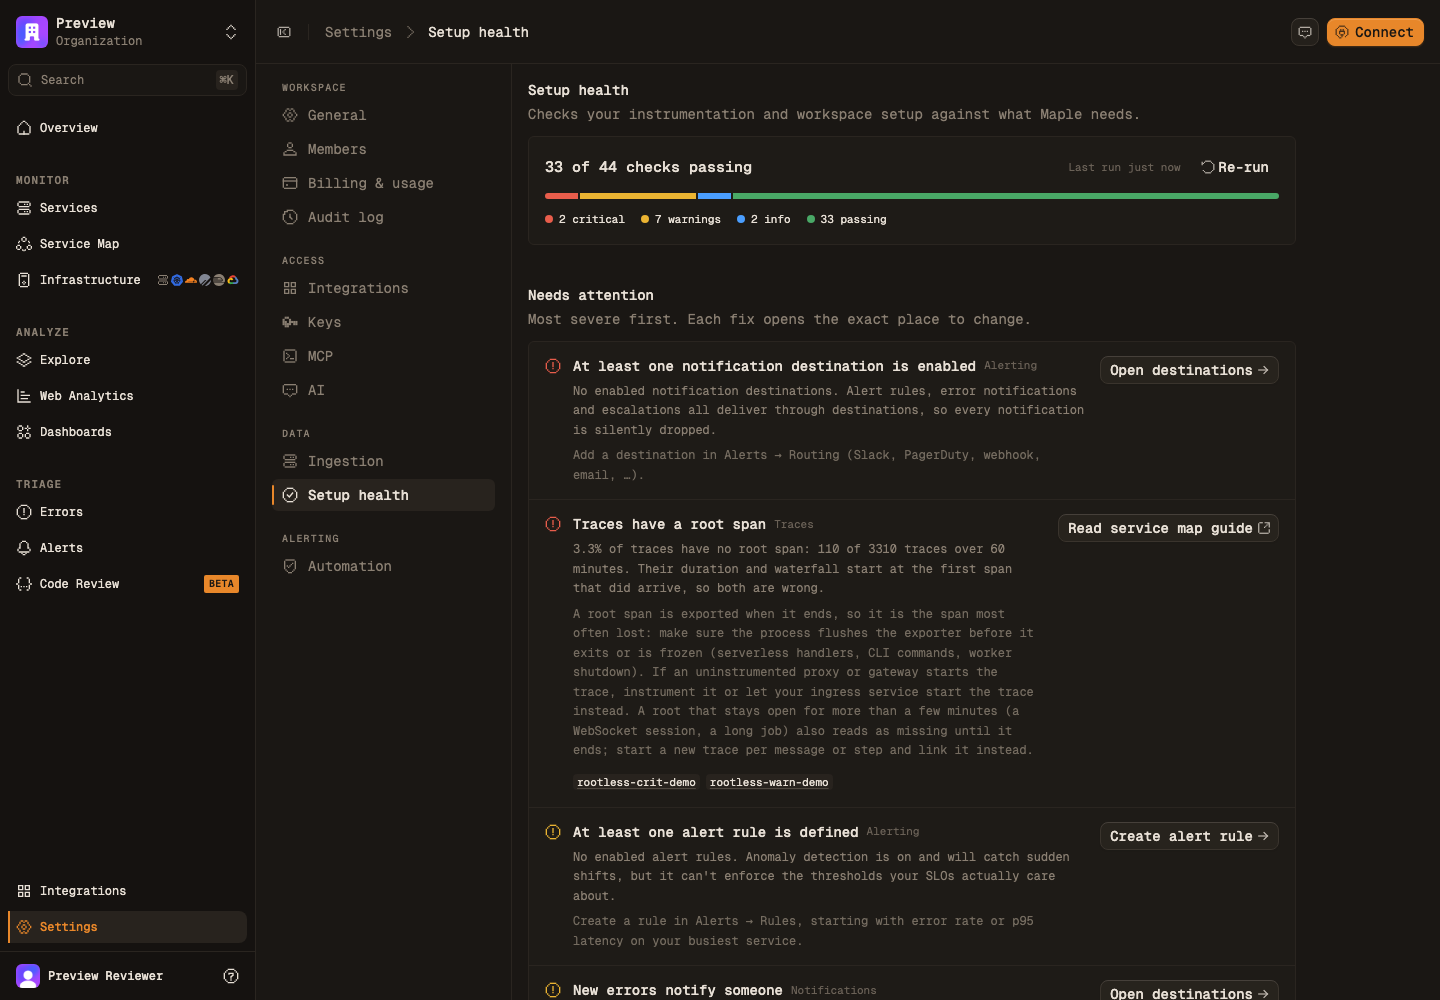Click the '2 critical' legend entry
This screenshot has height=1000, width=1440.
(x=585, y=219)
